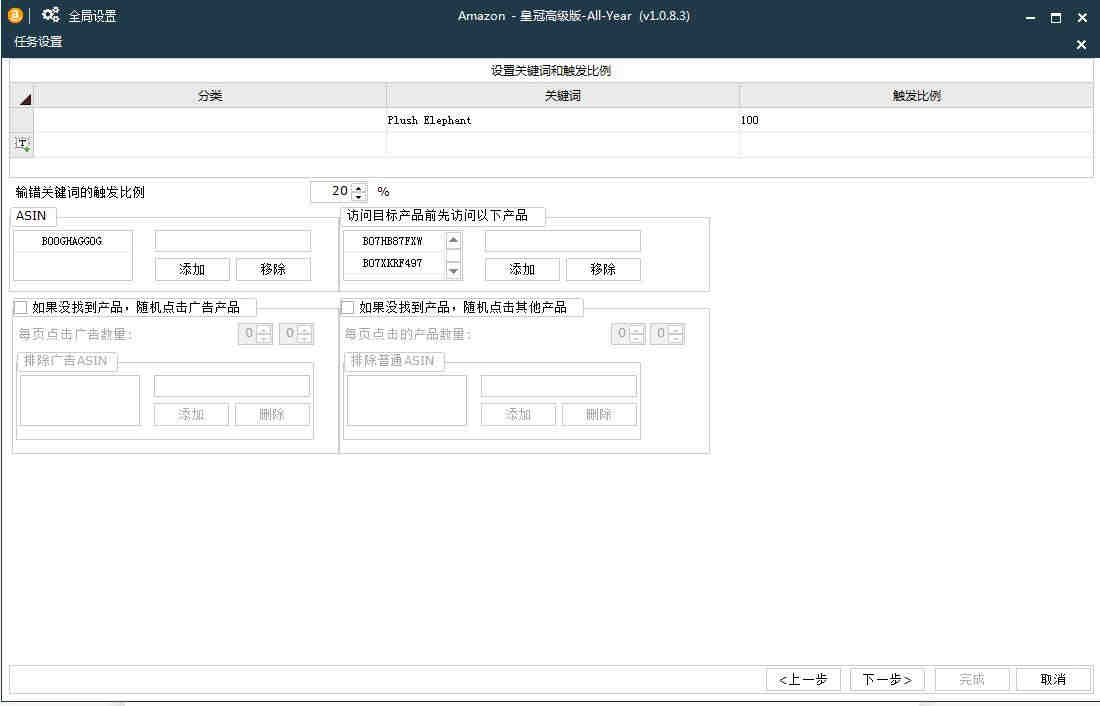Select the trigger ratio cell showing 100
The image size is (1100, 706).
pyautogui.click(x=915, y=120)
